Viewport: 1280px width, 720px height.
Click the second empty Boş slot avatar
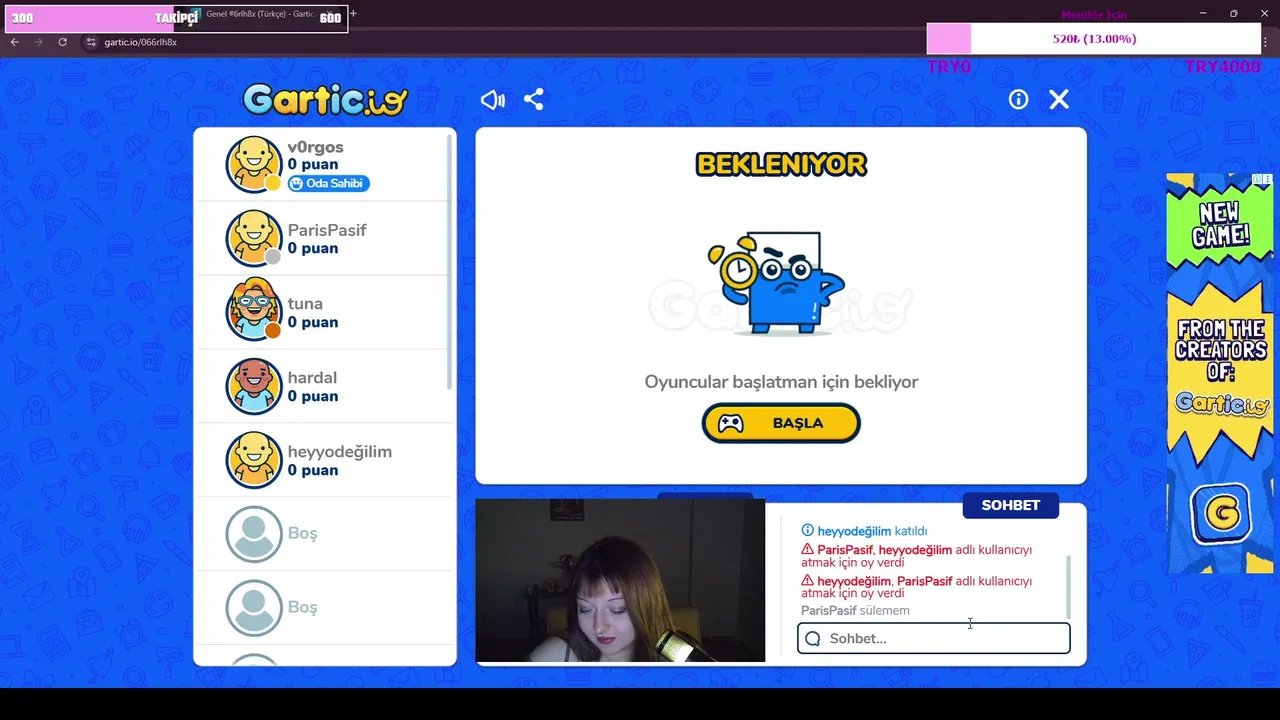pyautogui.click(x=254, y=608)
